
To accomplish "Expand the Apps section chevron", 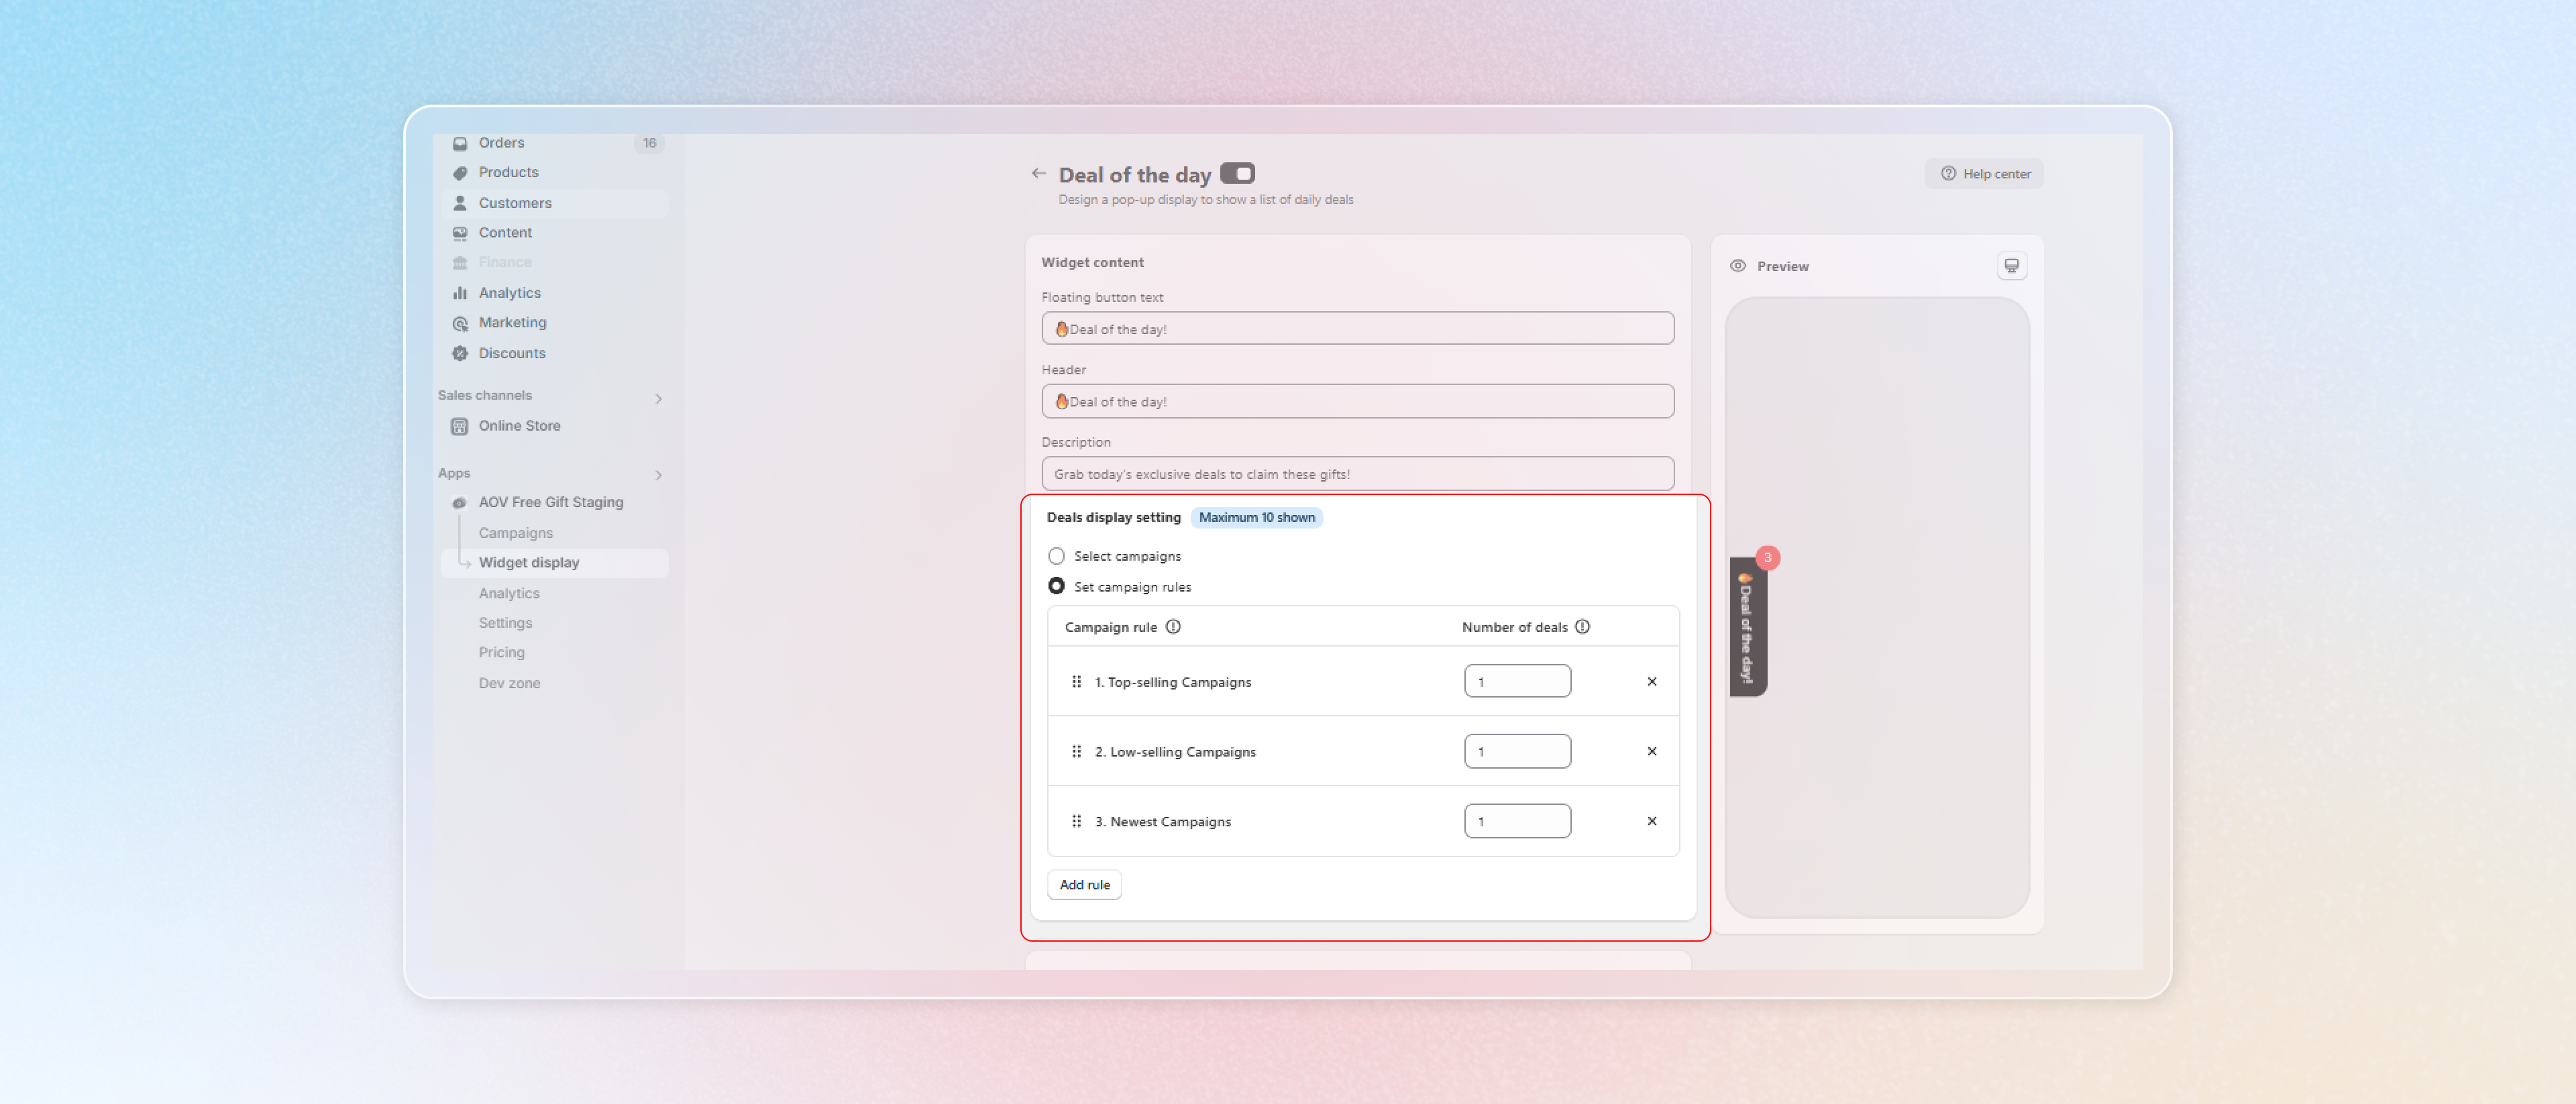I will [x=658, y=475].
